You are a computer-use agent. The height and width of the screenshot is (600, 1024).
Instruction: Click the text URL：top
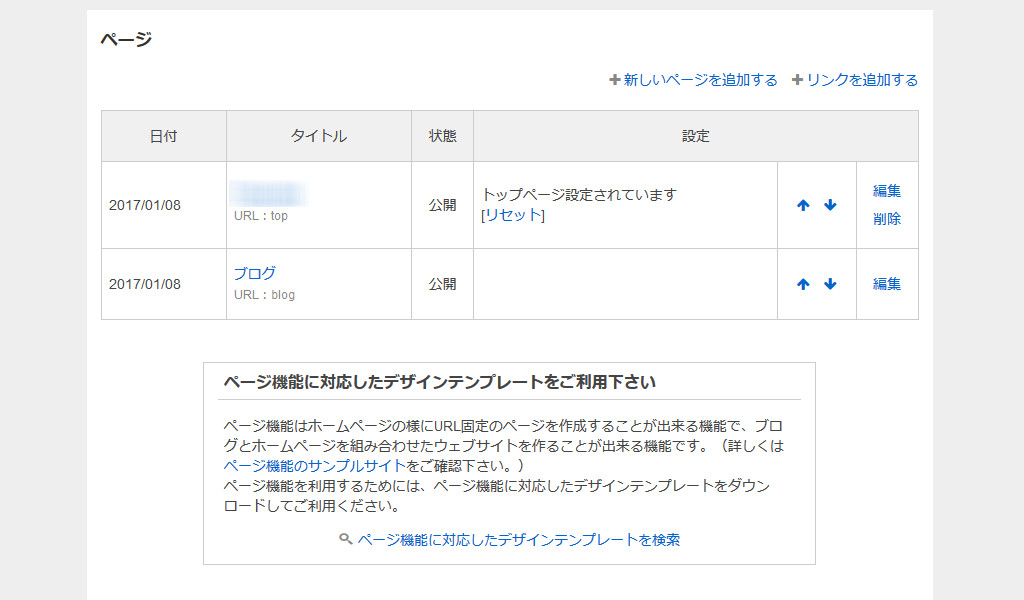(261, 216)
